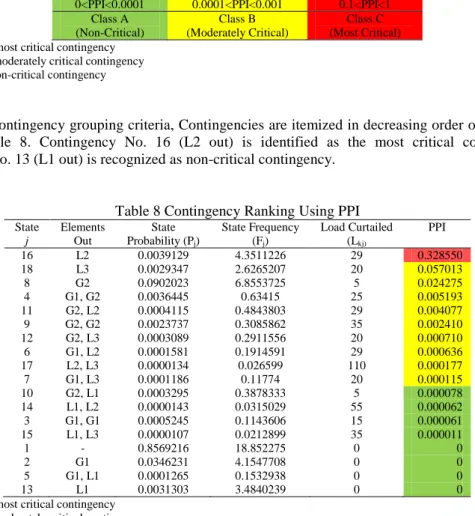
Task: Click the green PPI value 0.000078
Action: click(x=439, y=393)
